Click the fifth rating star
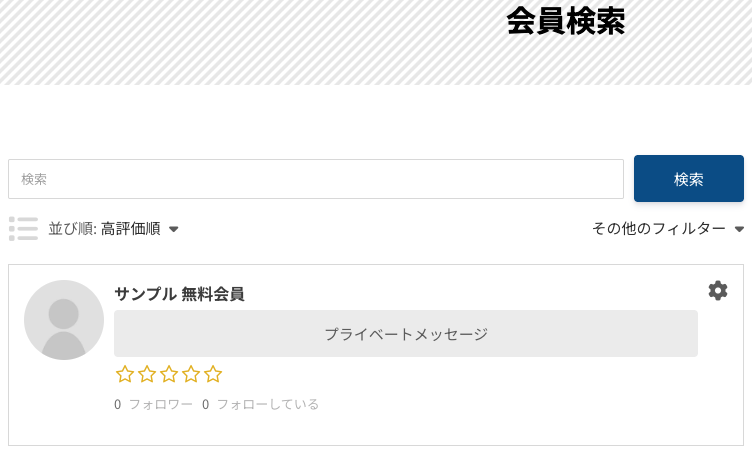Screen dimensions: 752x455 pos(213,374)
